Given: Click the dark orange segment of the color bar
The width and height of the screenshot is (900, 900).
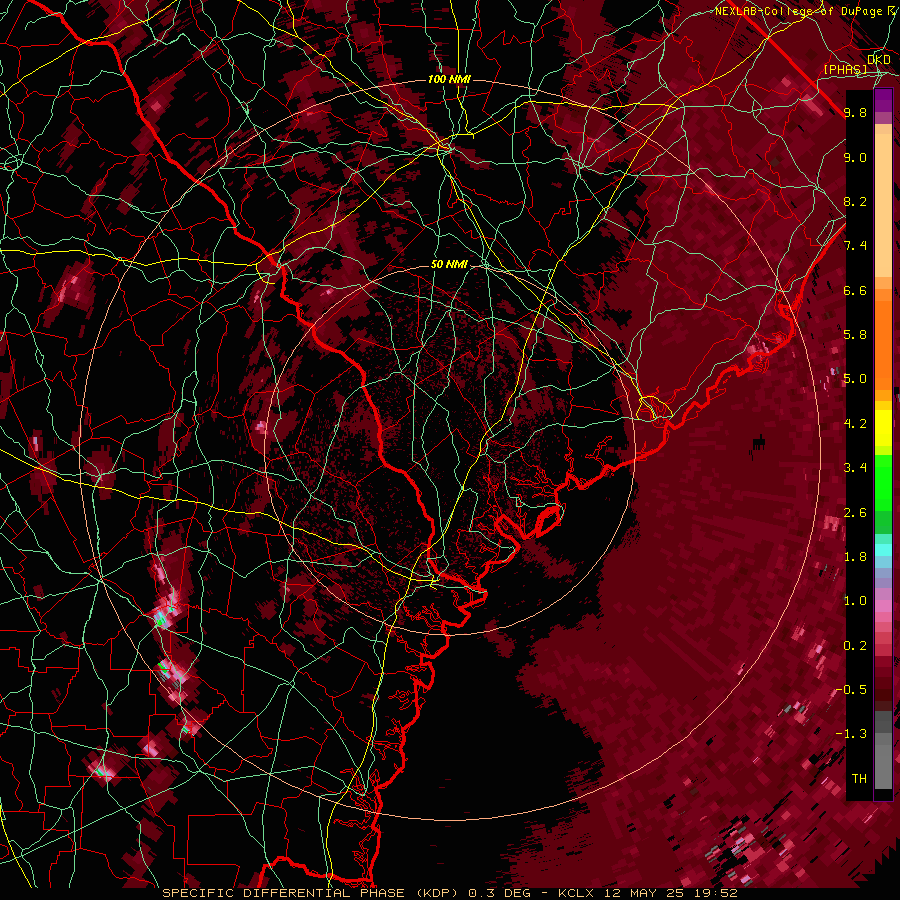Looking at the screenshot, I should coord(883,344).
